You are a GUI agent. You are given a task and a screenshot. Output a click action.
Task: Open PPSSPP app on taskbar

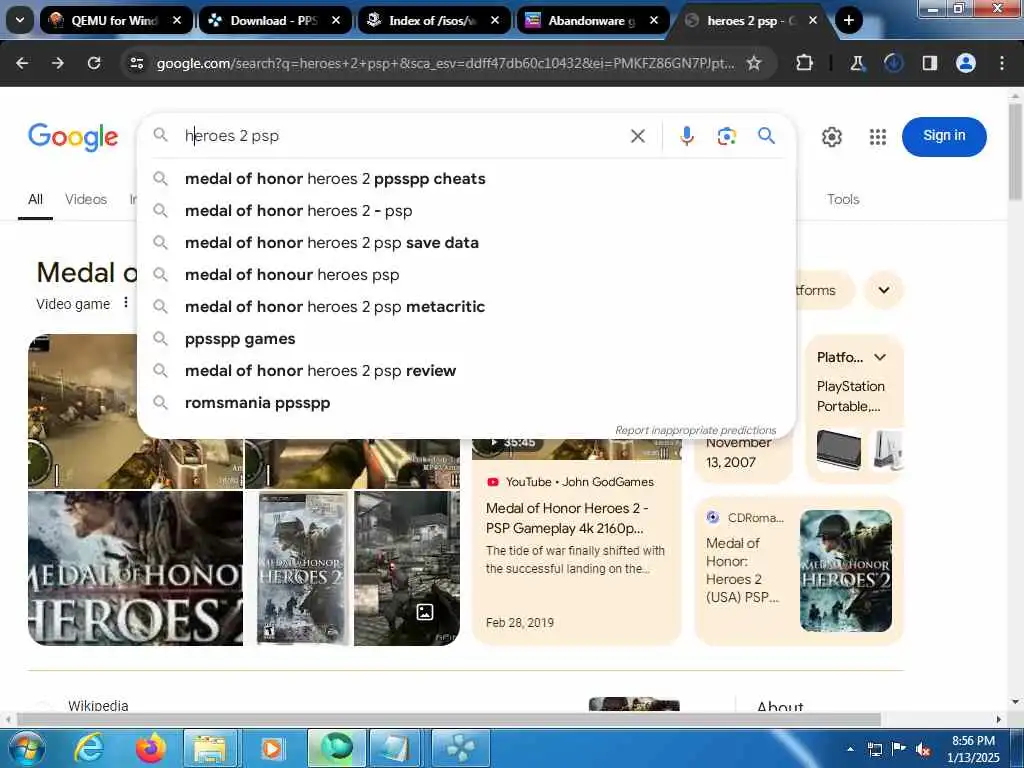point(460,748)
